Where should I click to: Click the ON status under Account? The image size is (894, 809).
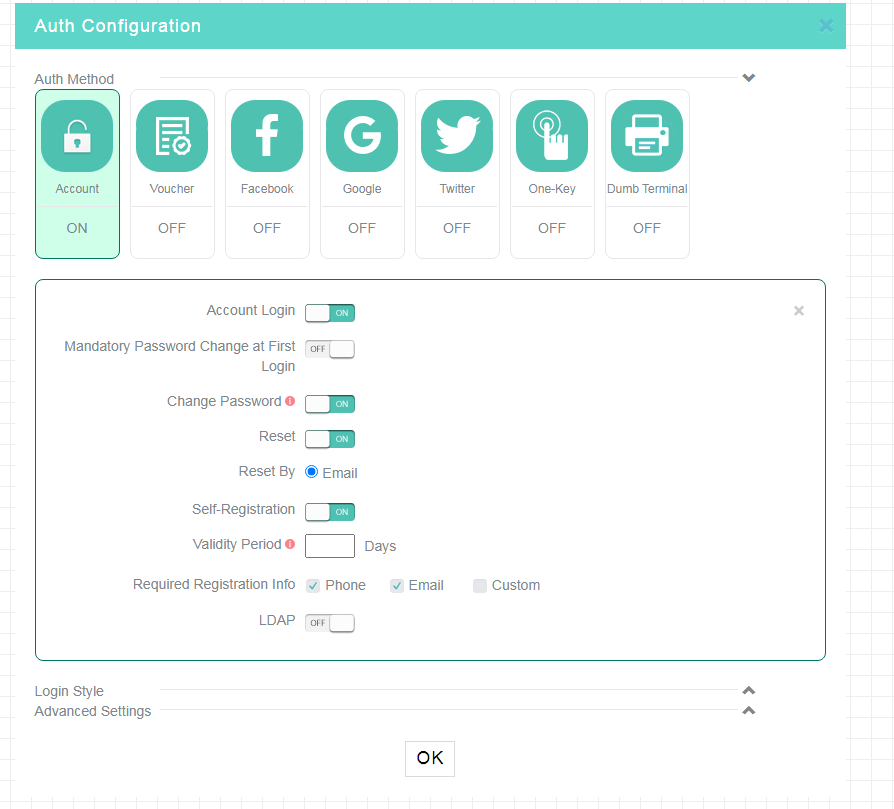[77, 228]
